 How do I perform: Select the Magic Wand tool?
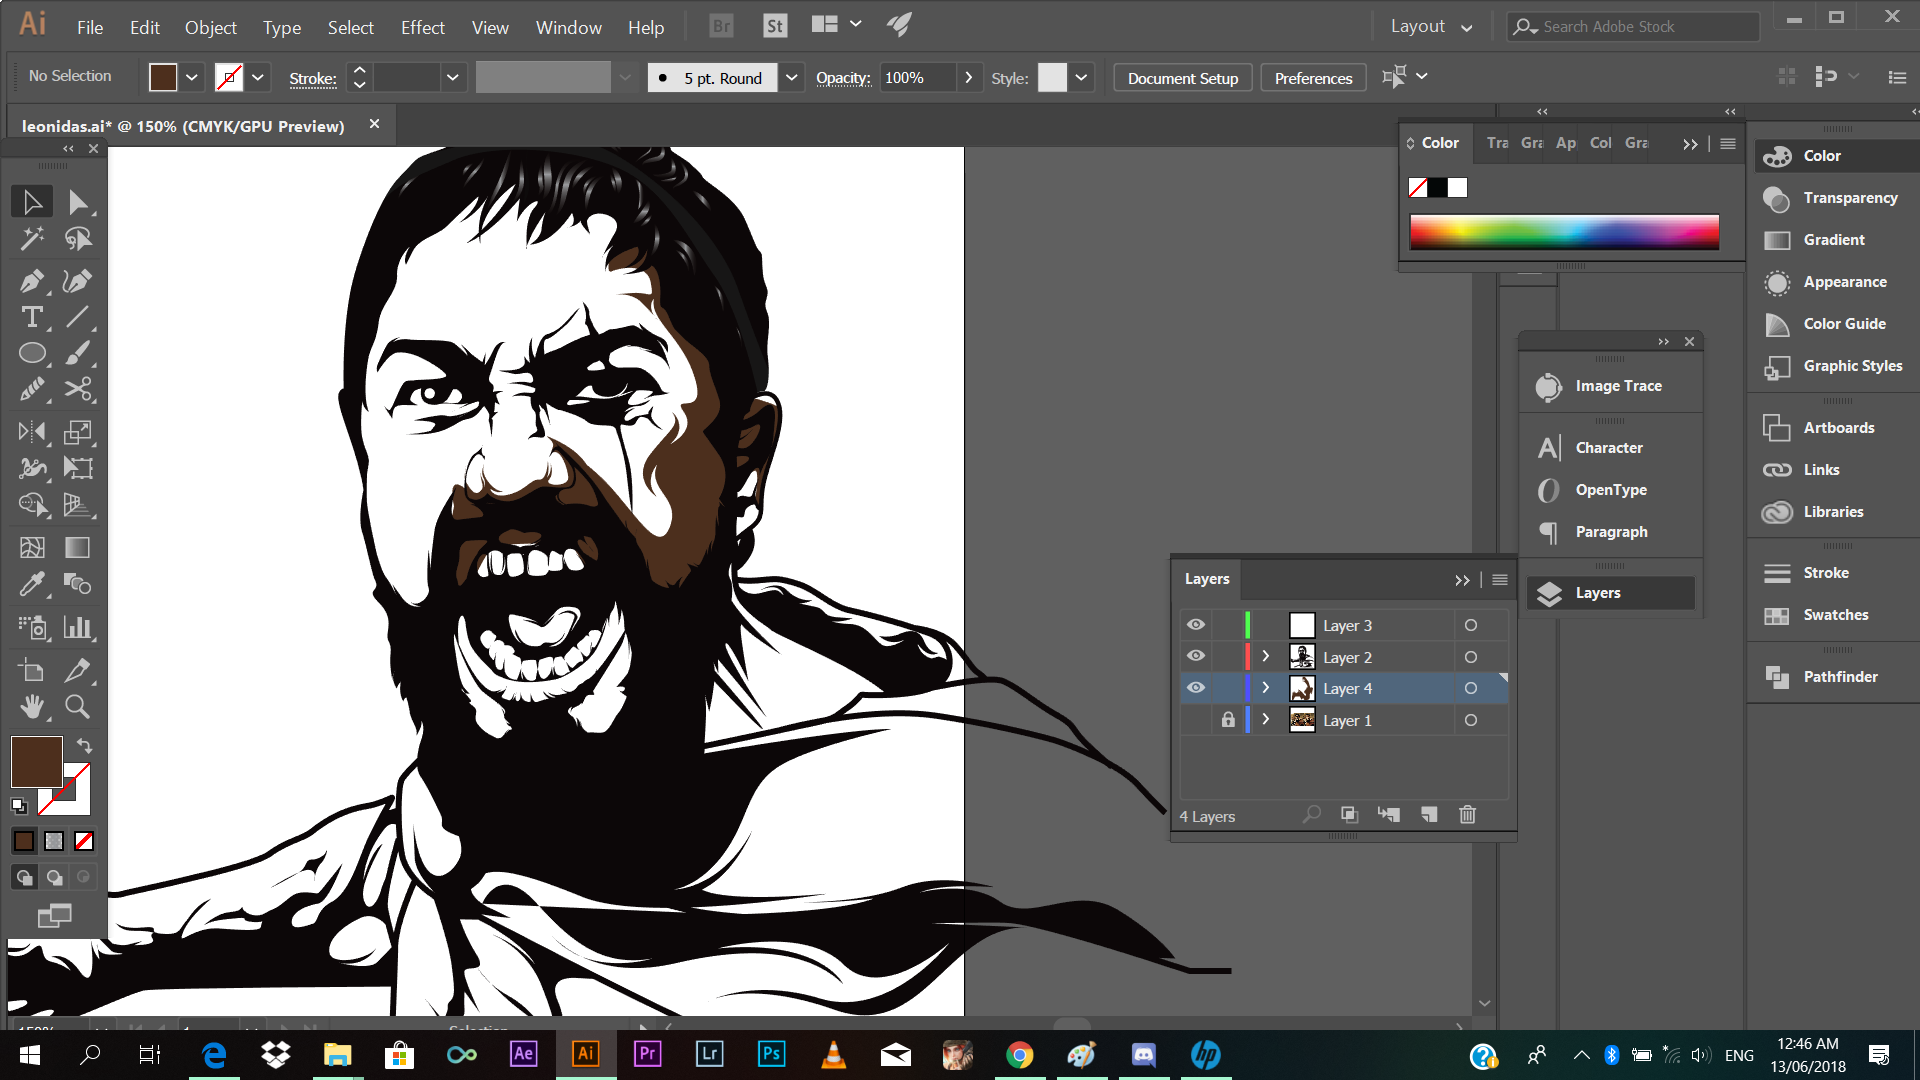coord(32,238)
